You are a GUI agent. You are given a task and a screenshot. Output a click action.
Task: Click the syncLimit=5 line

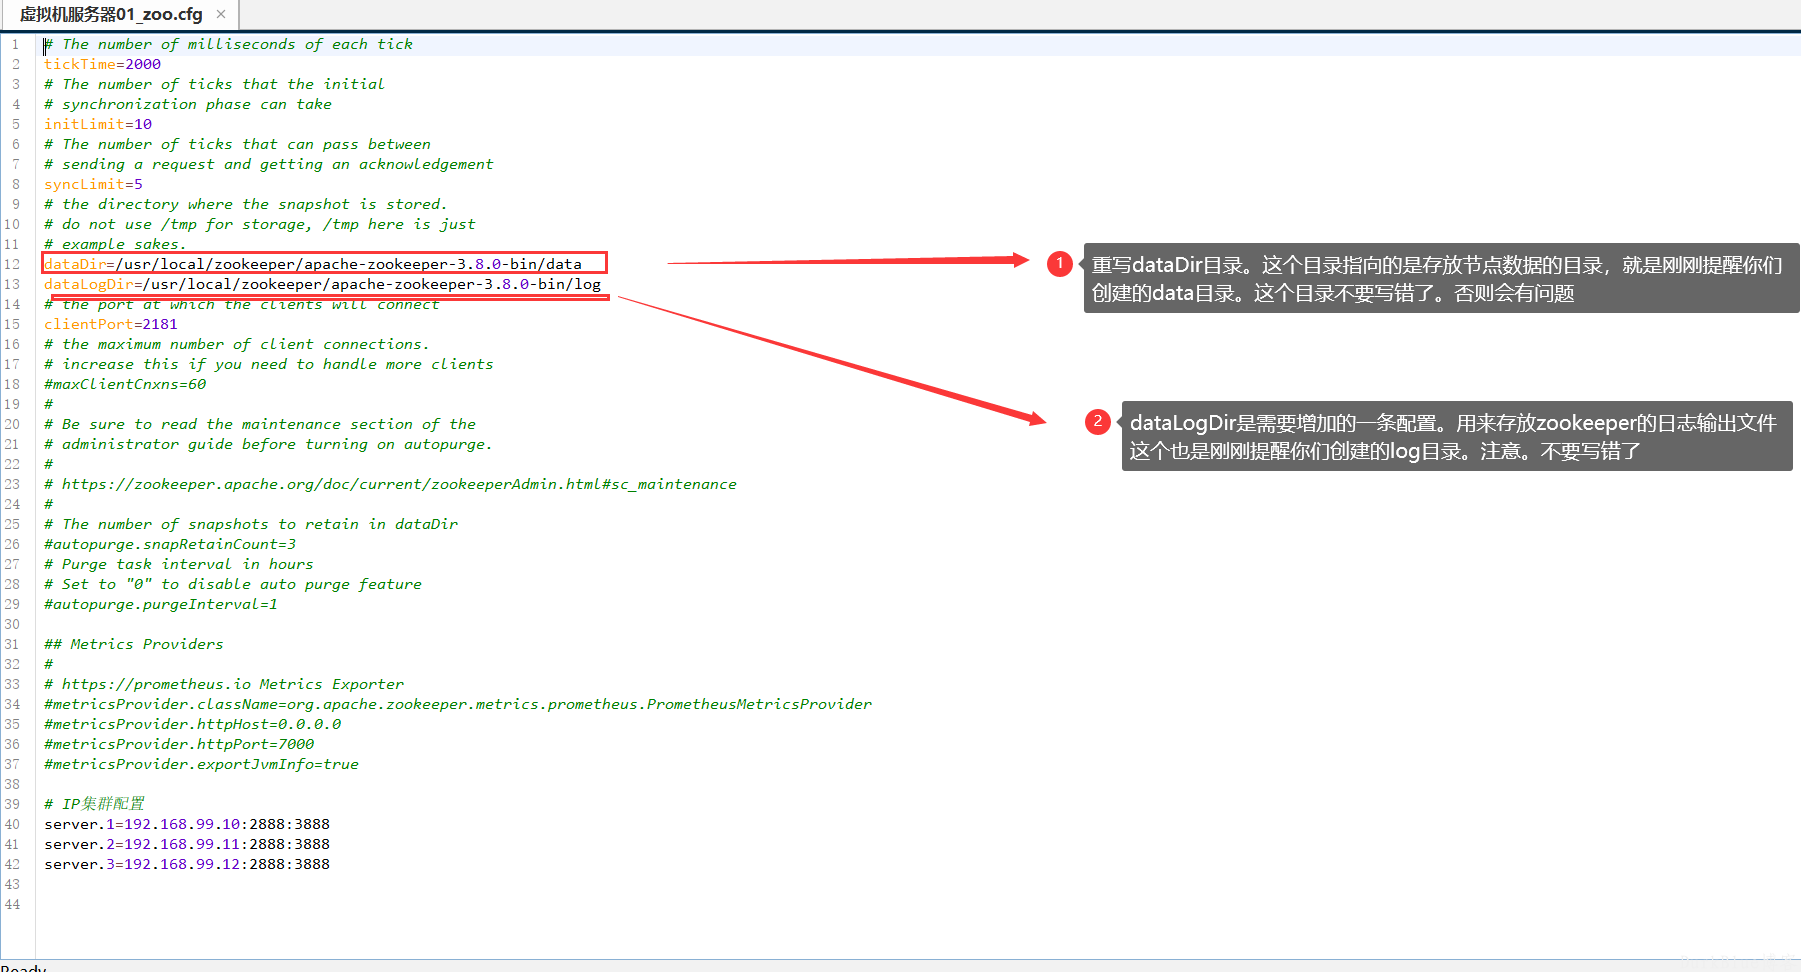[93, 184]
